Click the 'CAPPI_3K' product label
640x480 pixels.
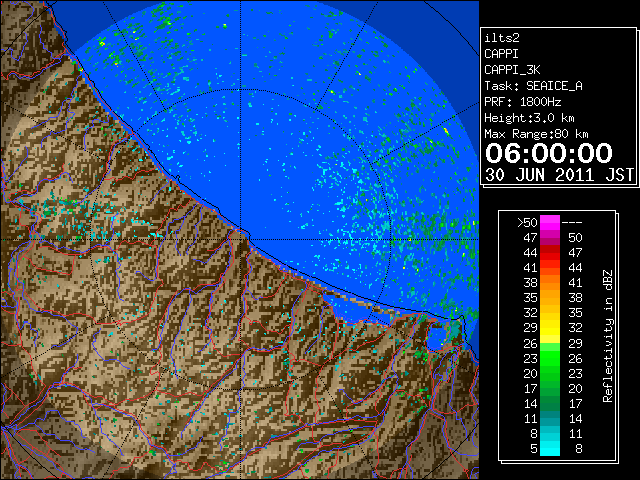[x=512, y=70]
